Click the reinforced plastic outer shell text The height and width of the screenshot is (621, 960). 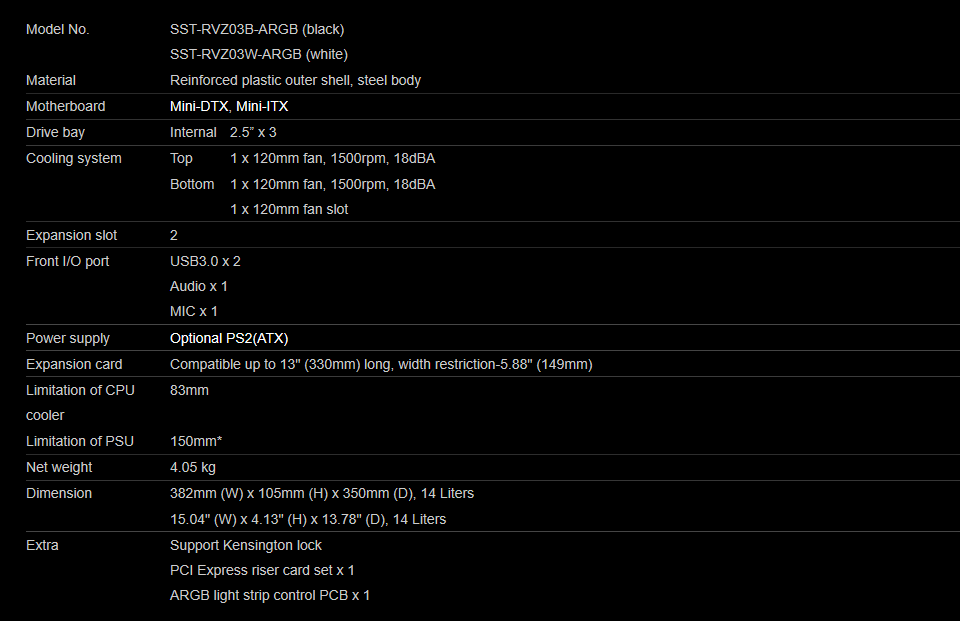pos(295,80)
